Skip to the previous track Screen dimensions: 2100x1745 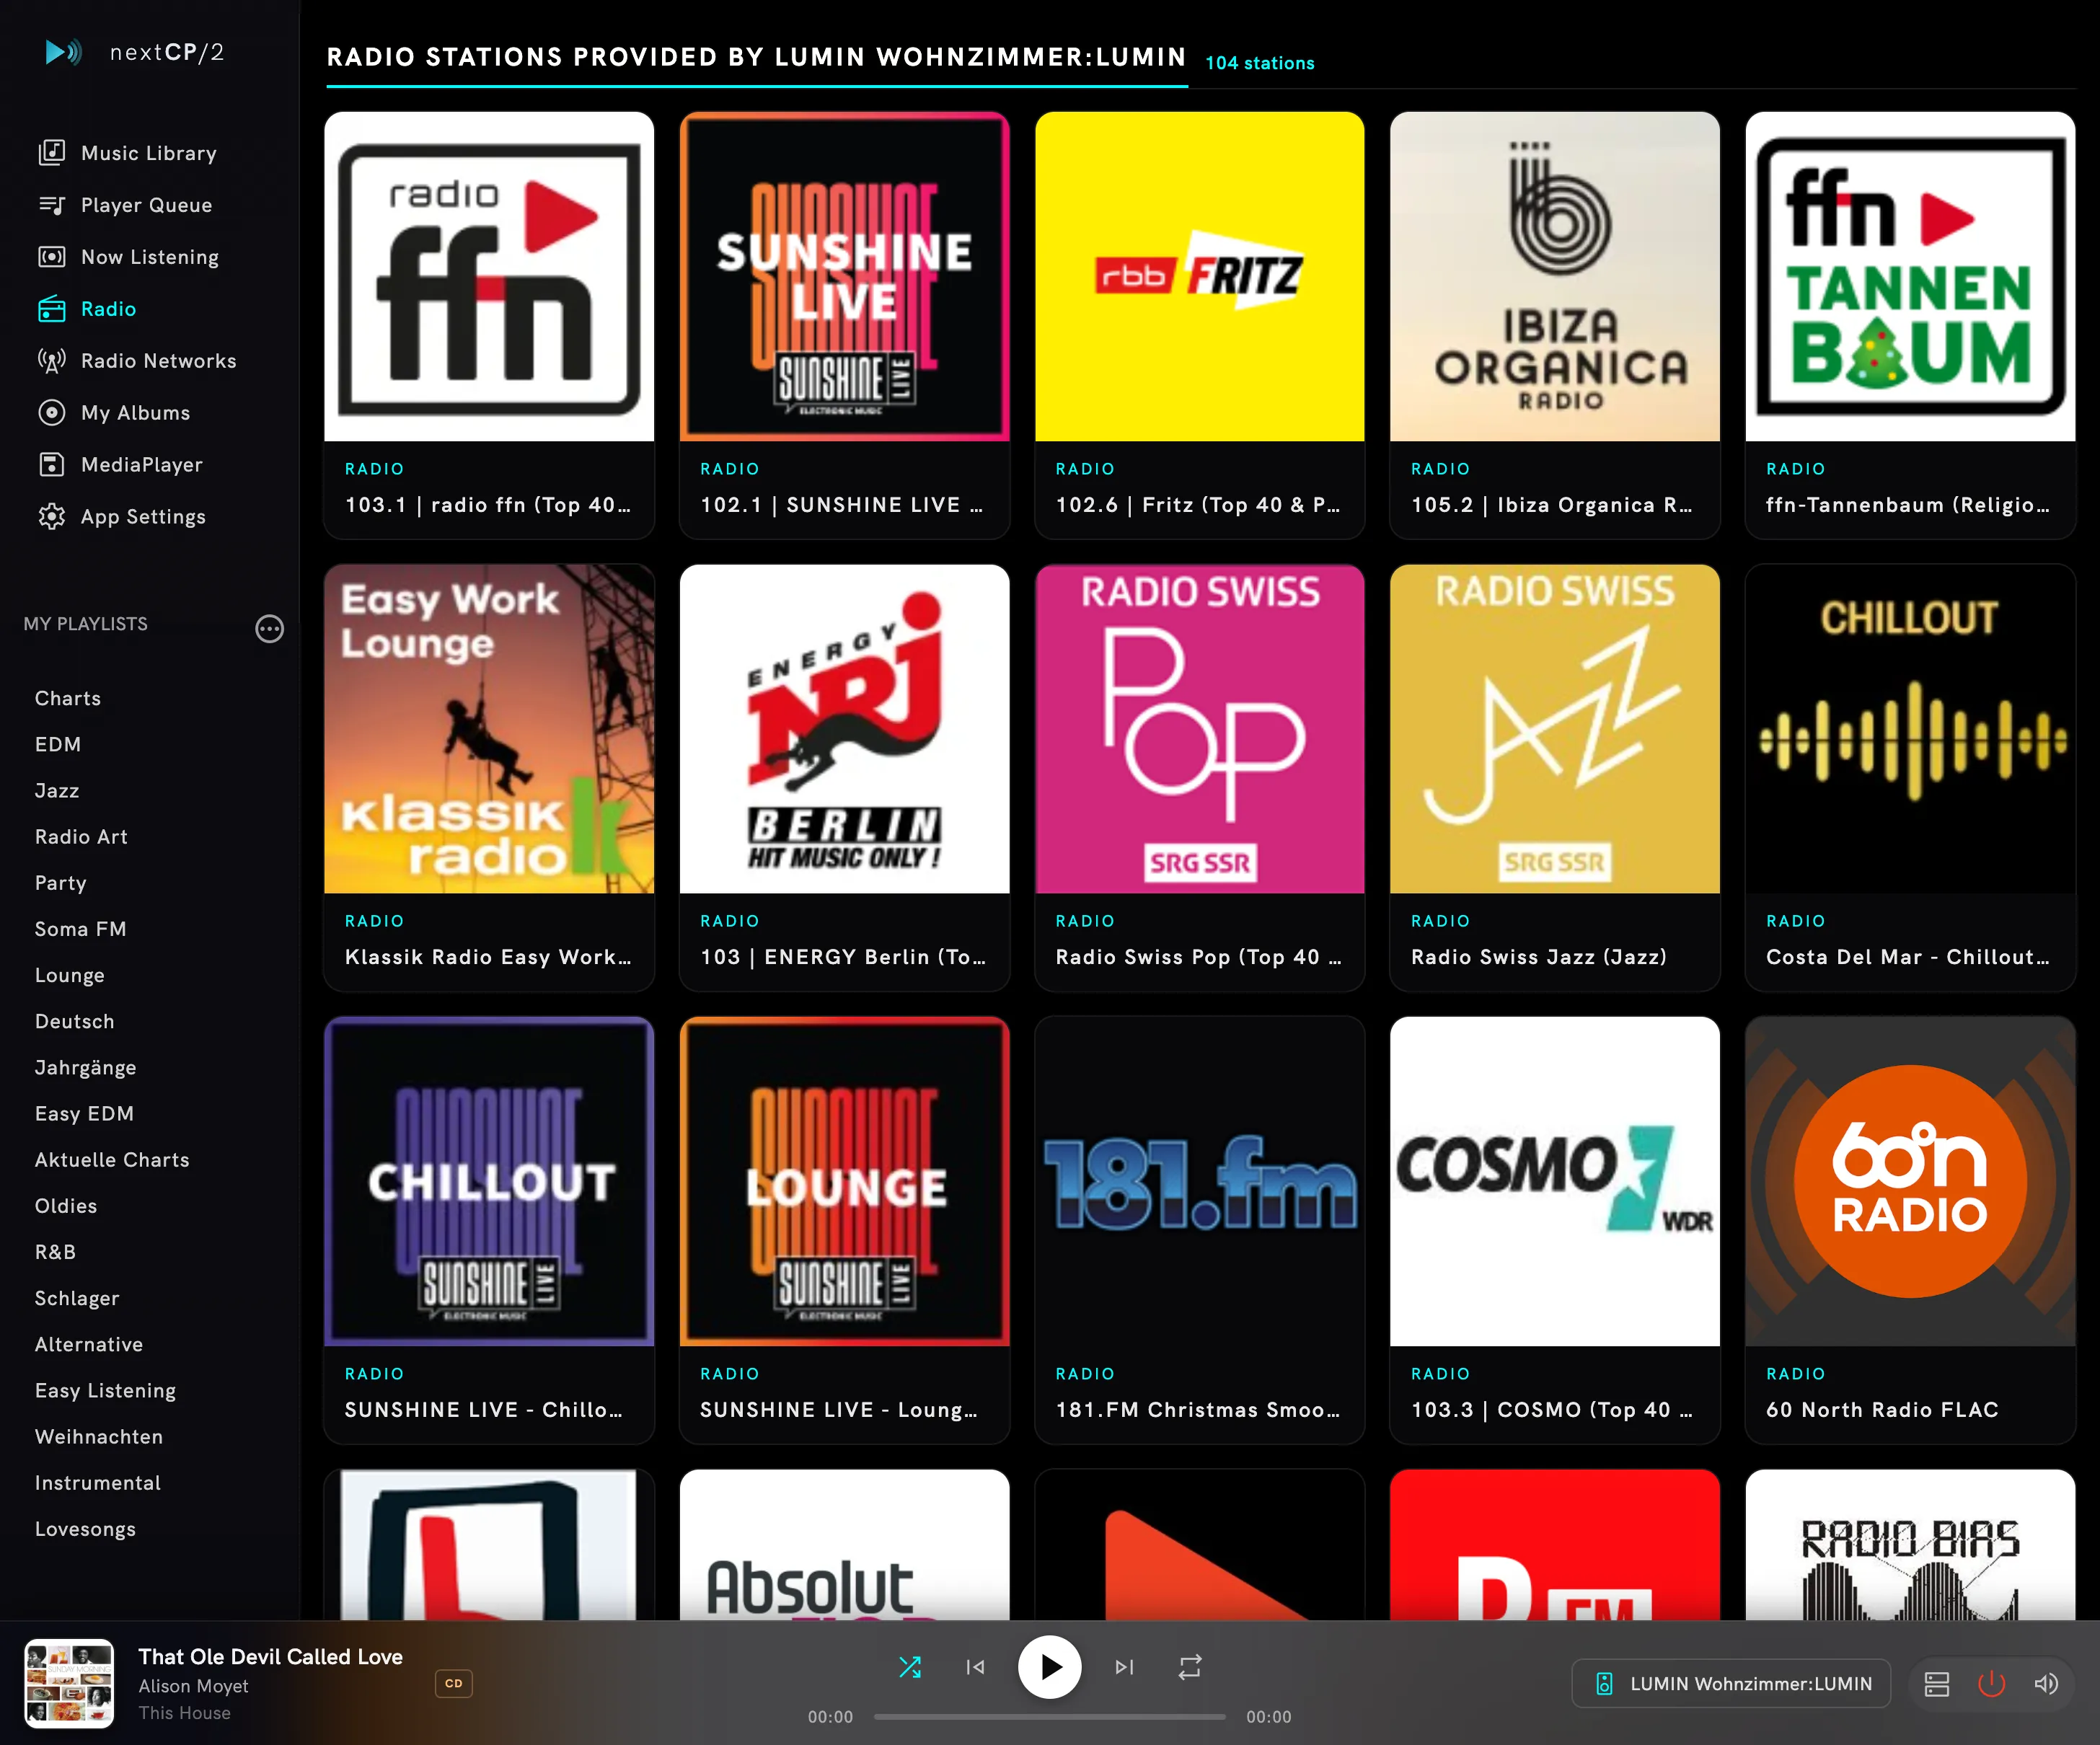pos(976,1667)
